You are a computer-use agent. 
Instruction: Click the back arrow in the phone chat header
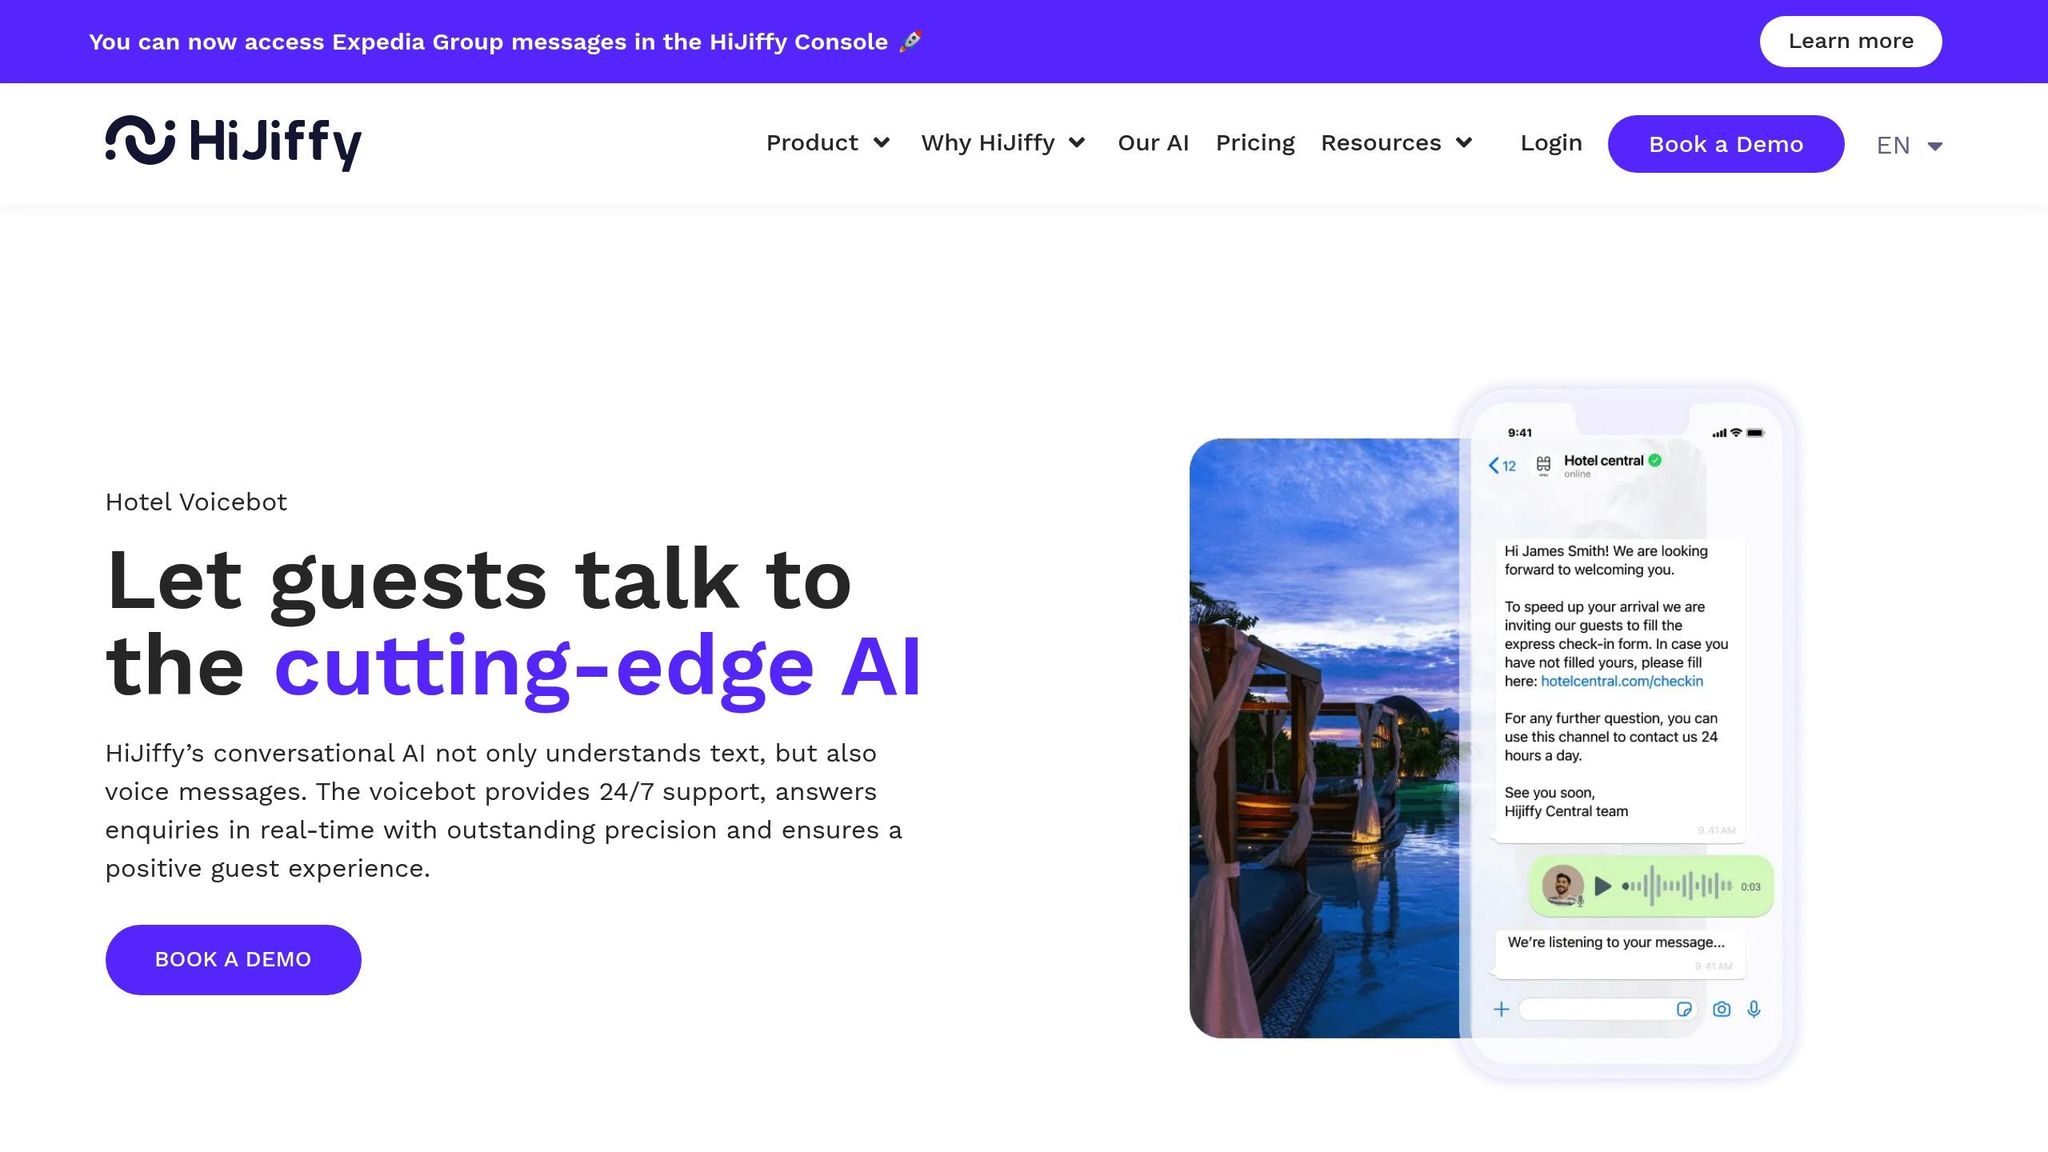1493,465
